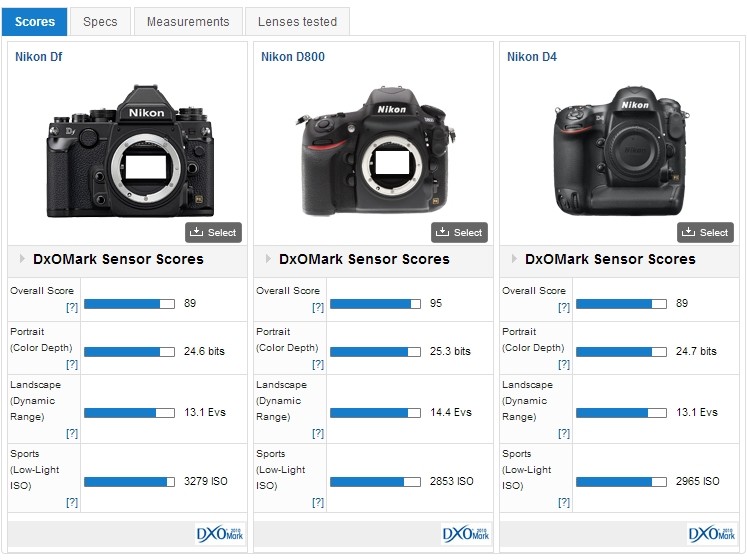Screen dimensions: 747x560
Task: Click the DxOMark logo under Nikon D800
Action: (x=463, y=533)
